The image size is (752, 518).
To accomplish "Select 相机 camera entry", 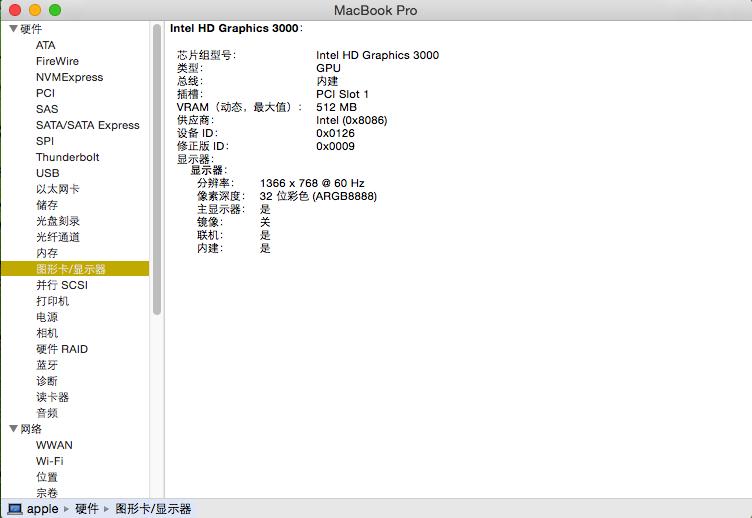I will 47,333.
